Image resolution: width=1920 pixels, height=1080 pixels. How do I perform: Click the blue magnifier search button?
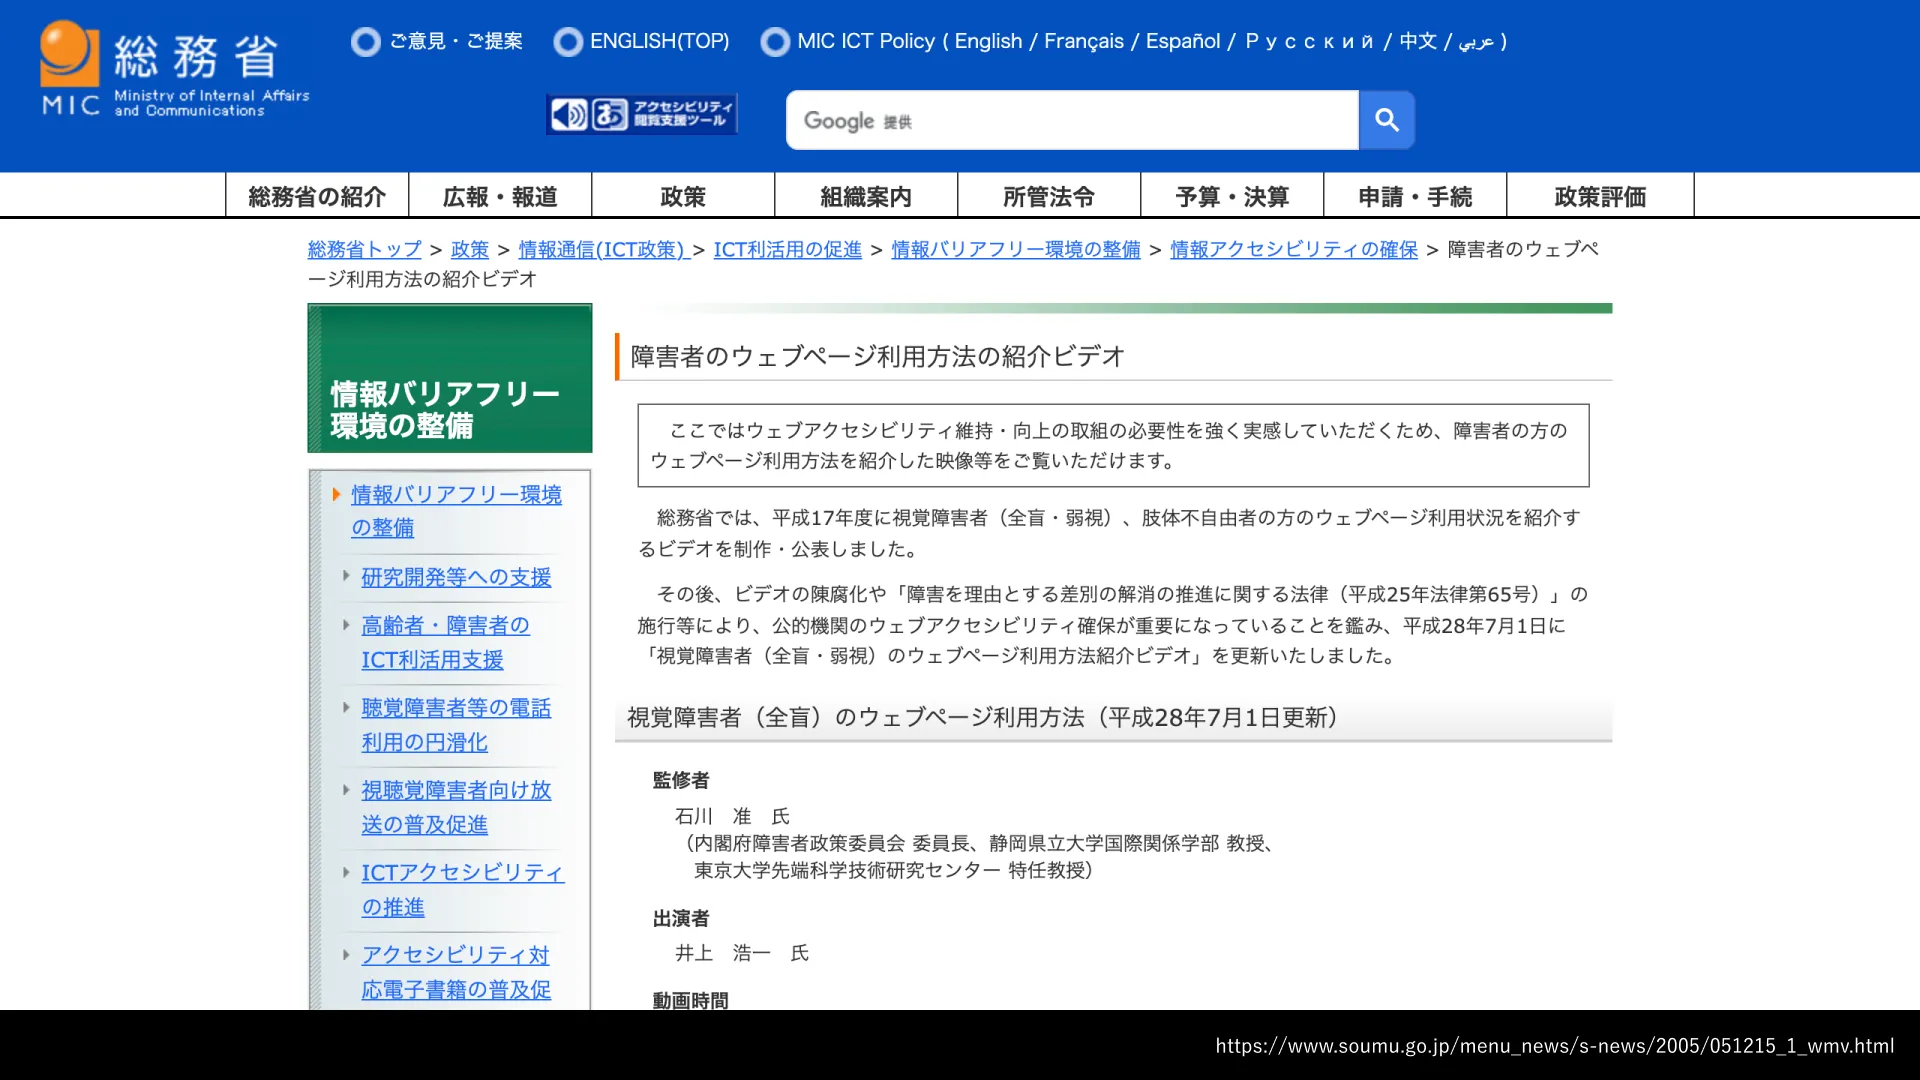click(1386, 120)
